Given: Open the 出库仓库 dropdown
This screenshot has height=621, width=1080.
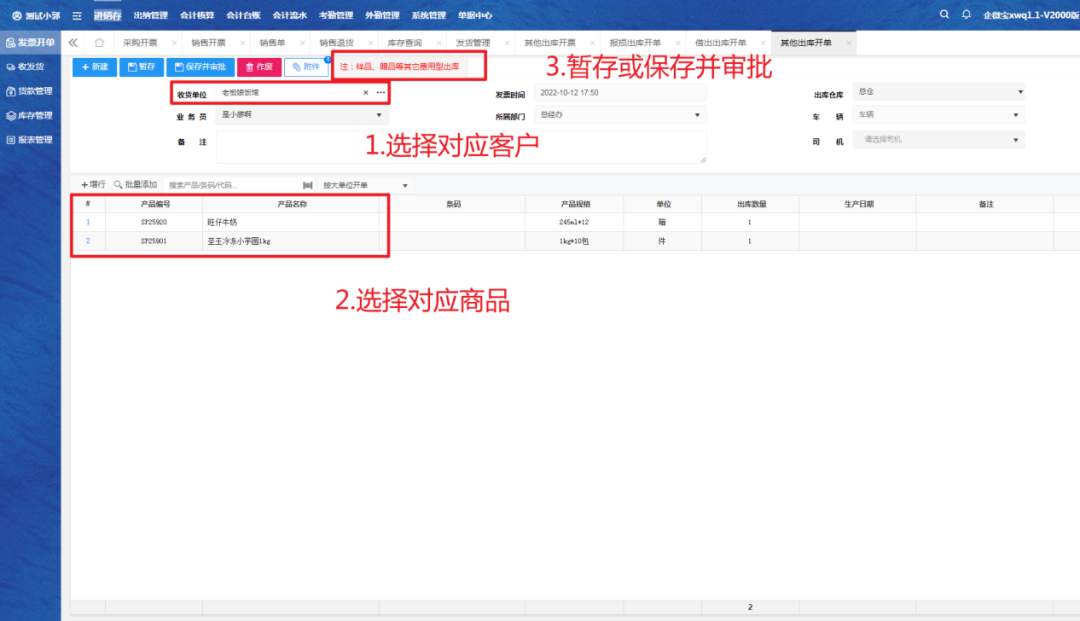Looking at the screenshot, I should (938, 92).
